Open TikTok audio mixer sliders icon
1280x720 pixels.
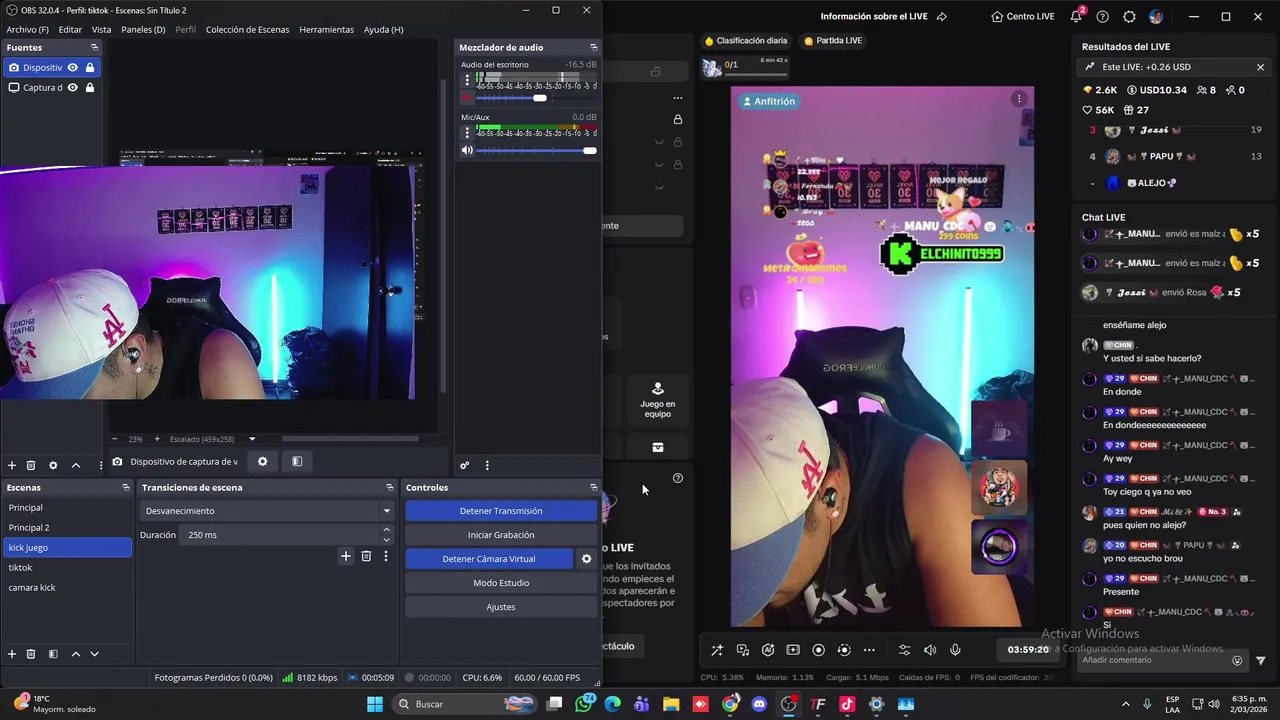(x=905, y=650)
